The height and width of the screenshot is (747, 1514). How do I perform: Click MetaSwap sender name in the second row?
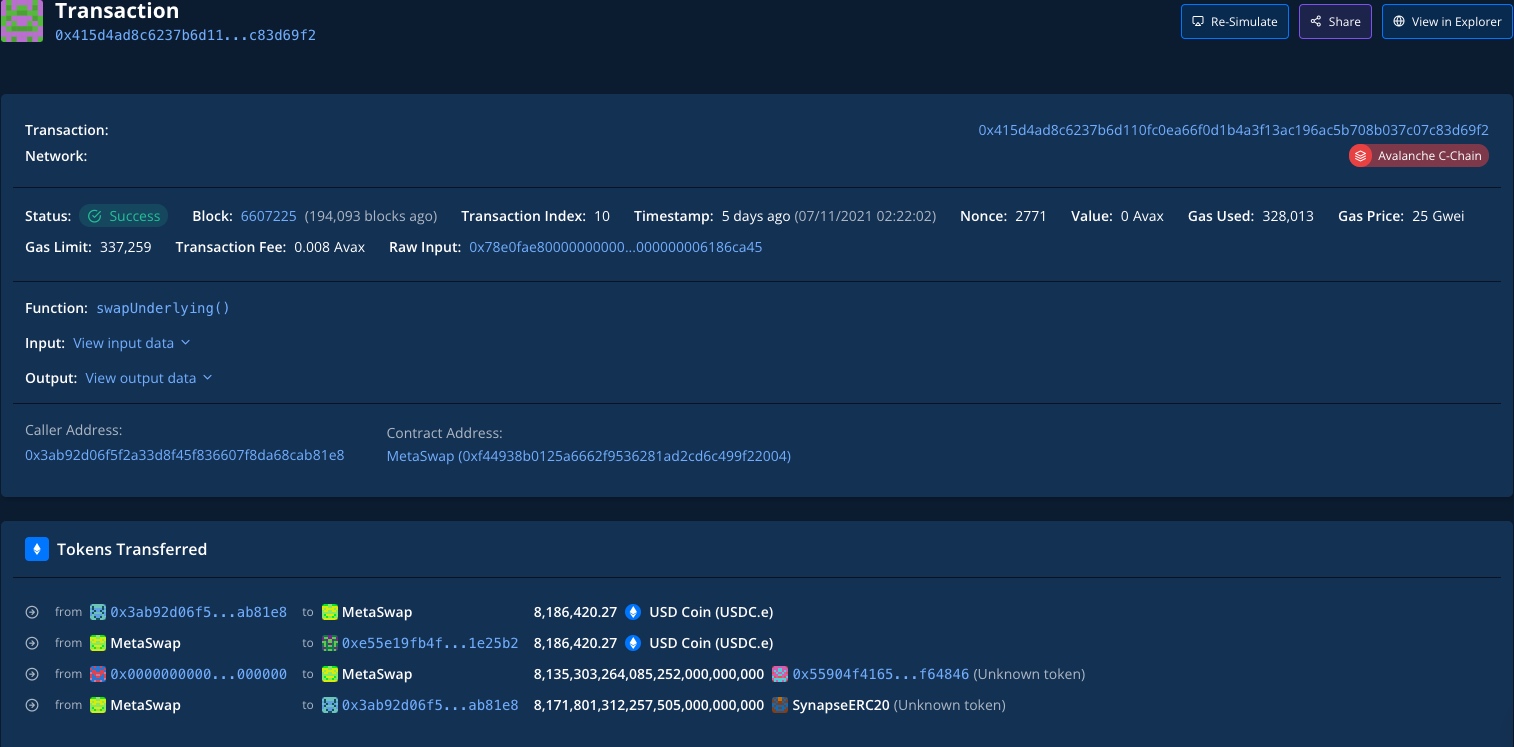click(x=145, y=643)
